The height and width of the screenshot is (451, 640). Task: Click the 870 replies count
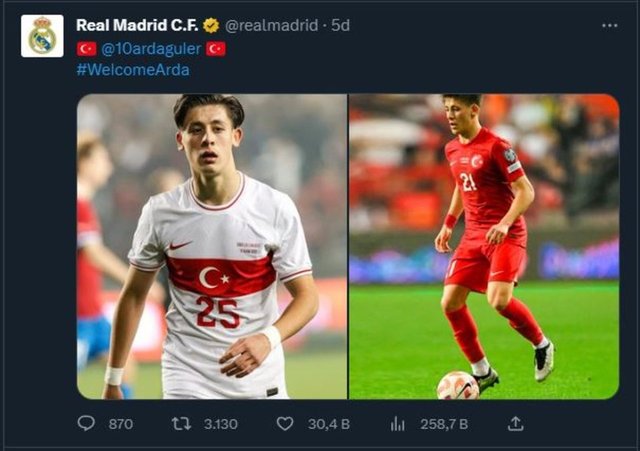[120, 423]
